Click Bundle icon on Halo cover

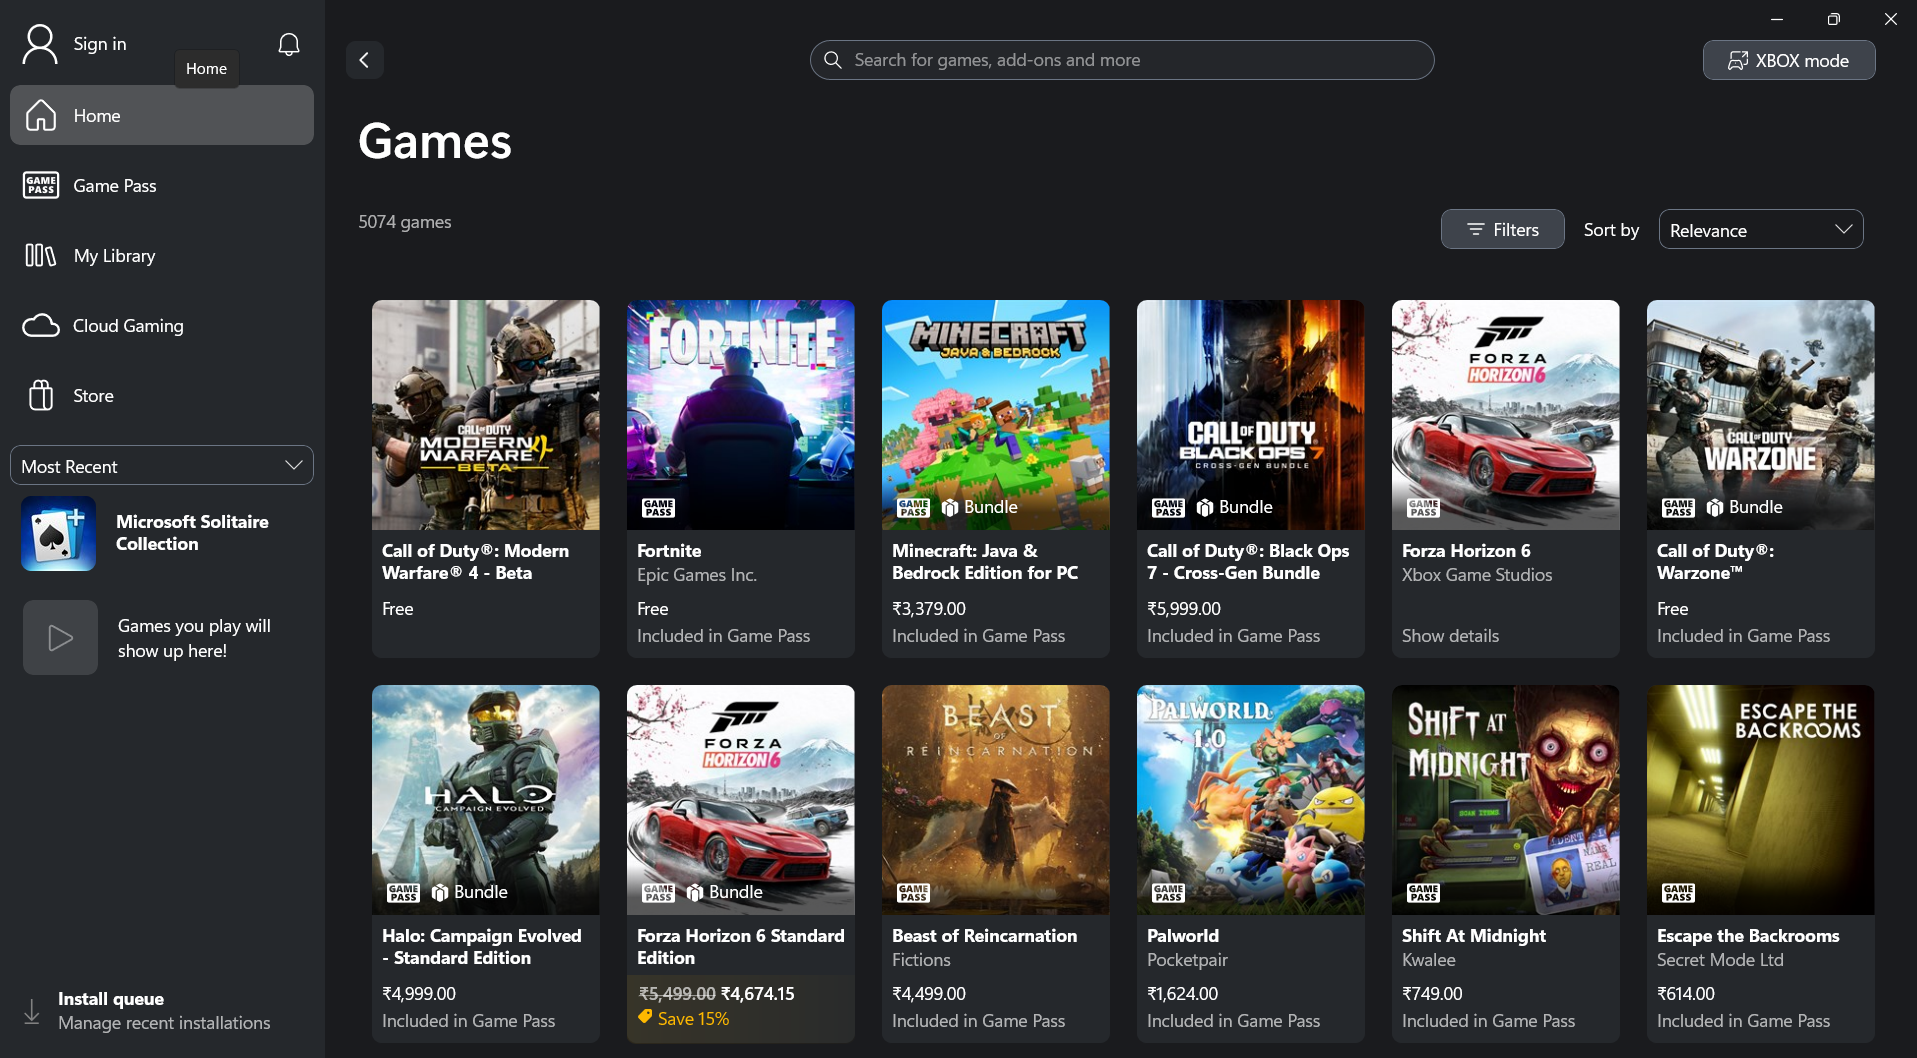[440, 893]
